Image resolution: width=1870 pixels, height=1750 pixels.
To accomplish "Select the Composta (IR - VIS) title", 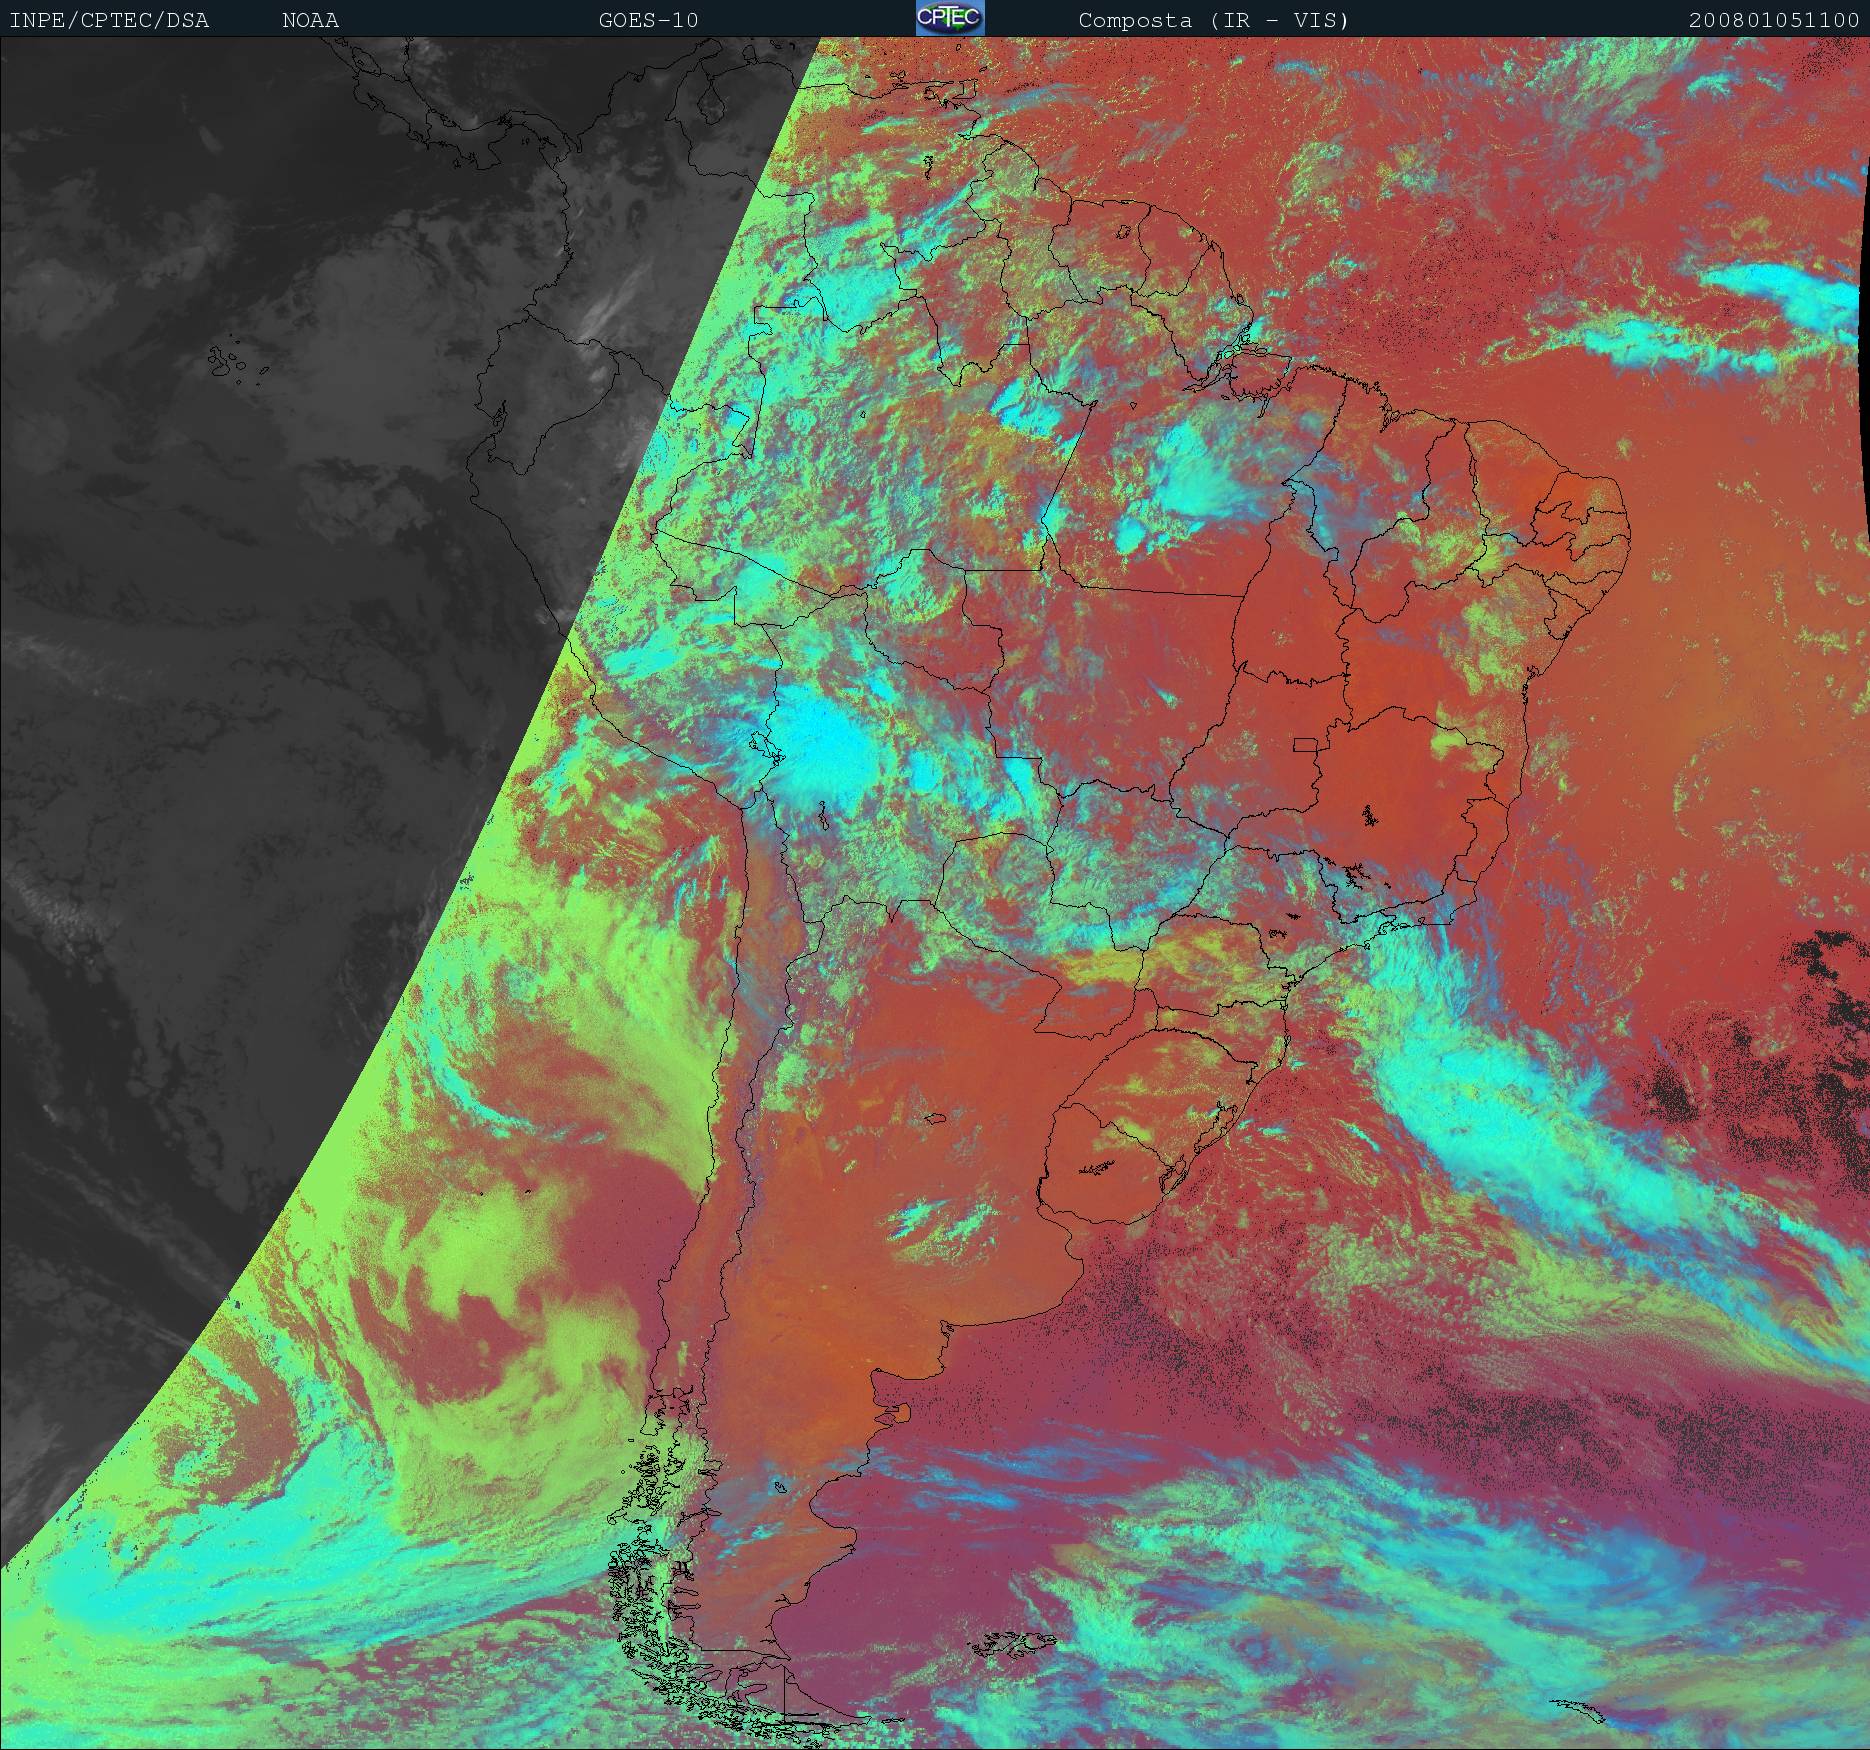I will point(1213,20).
